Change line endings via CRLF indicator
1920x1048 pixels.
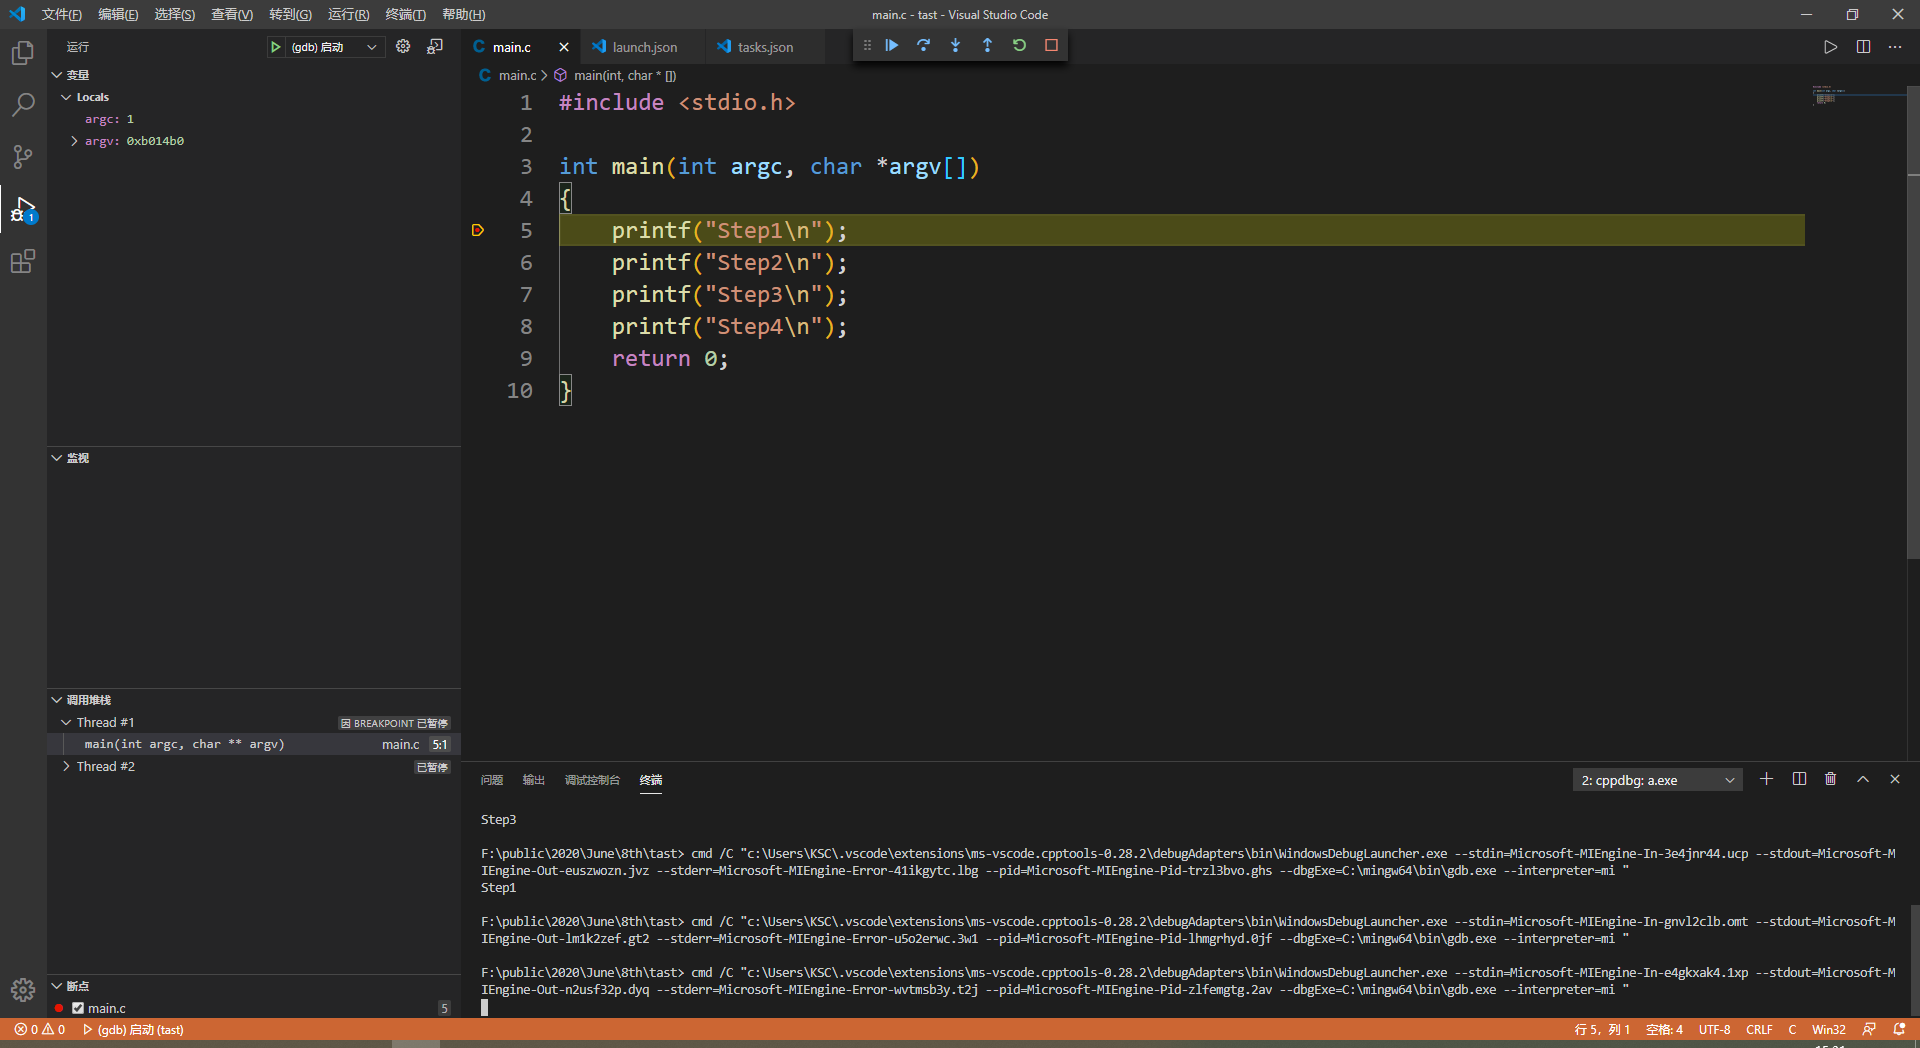1759,1029
